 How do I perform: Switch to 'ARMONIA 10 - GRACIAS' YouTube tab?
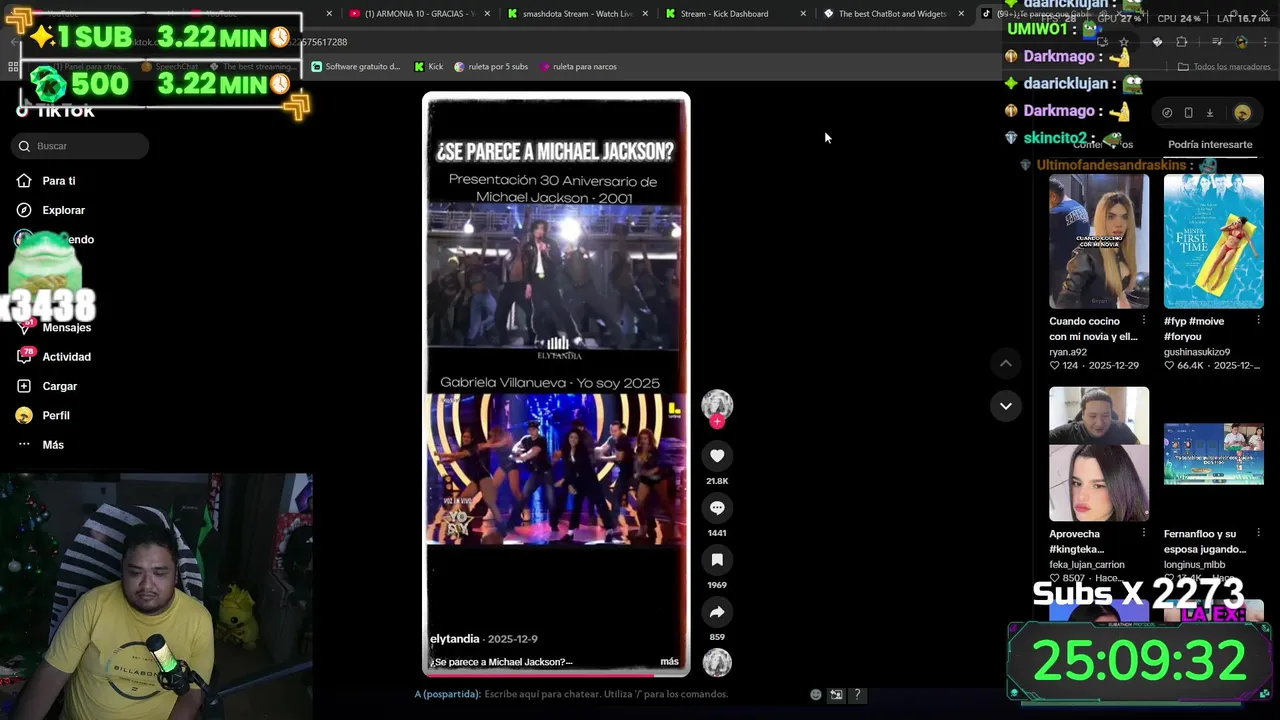coord(418,14)
